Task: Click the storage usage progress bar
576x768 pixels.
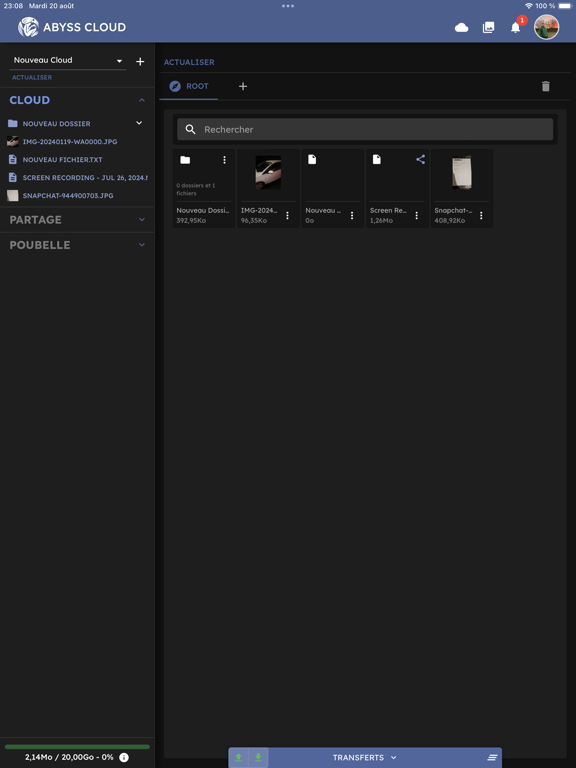Action: [77, 746]
